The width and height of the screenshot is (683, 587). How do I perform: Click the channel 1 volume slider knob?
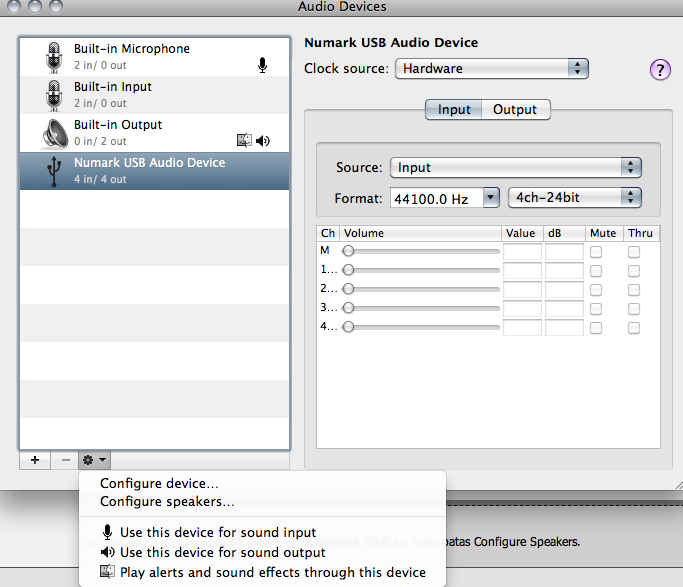pos(348,270)
